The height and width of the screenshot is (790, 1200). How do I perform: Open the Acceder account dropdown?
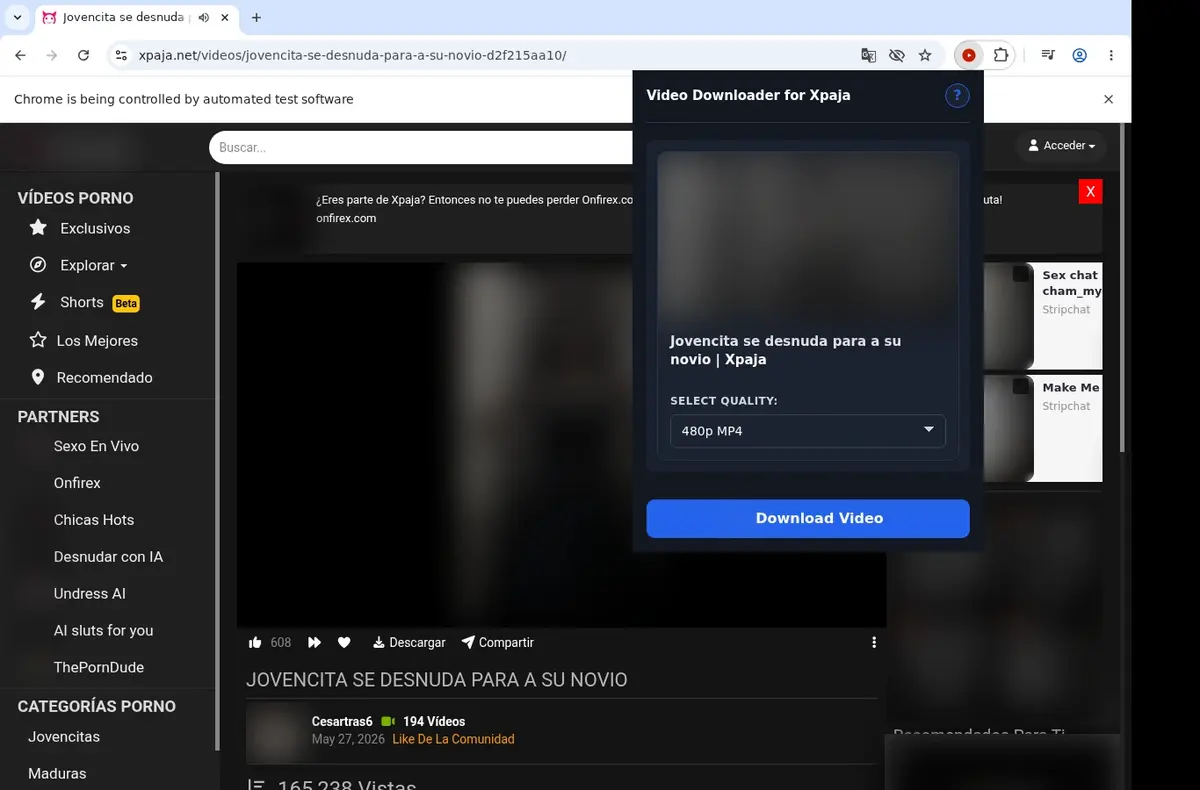tap(1062, 146)
